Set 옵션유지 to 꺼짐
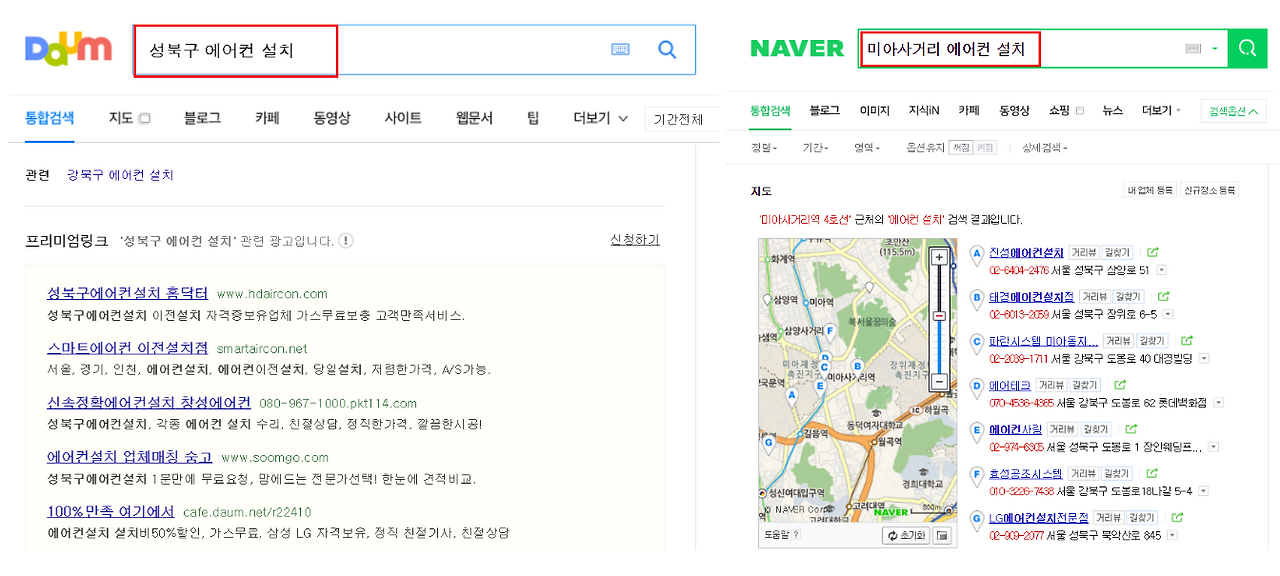 [960, 148]
